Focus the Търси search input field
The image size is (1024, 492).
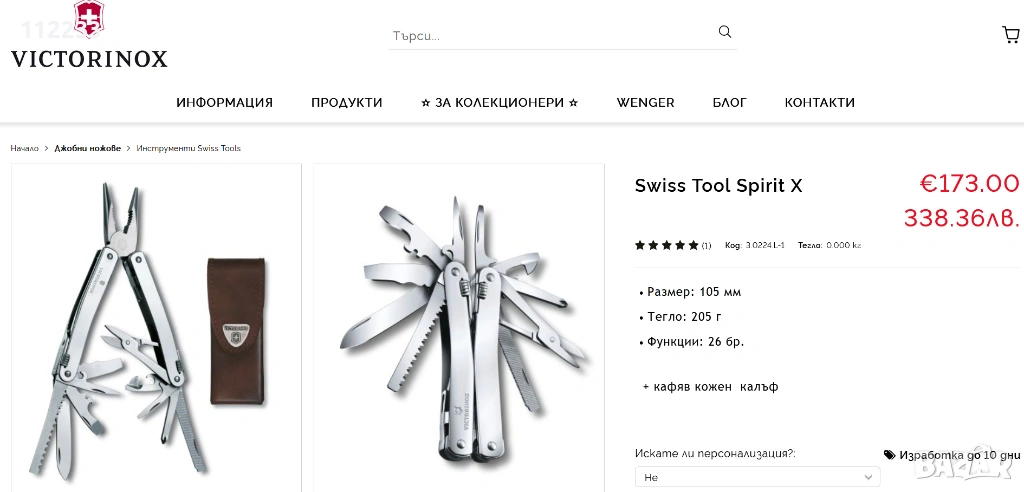552,36
